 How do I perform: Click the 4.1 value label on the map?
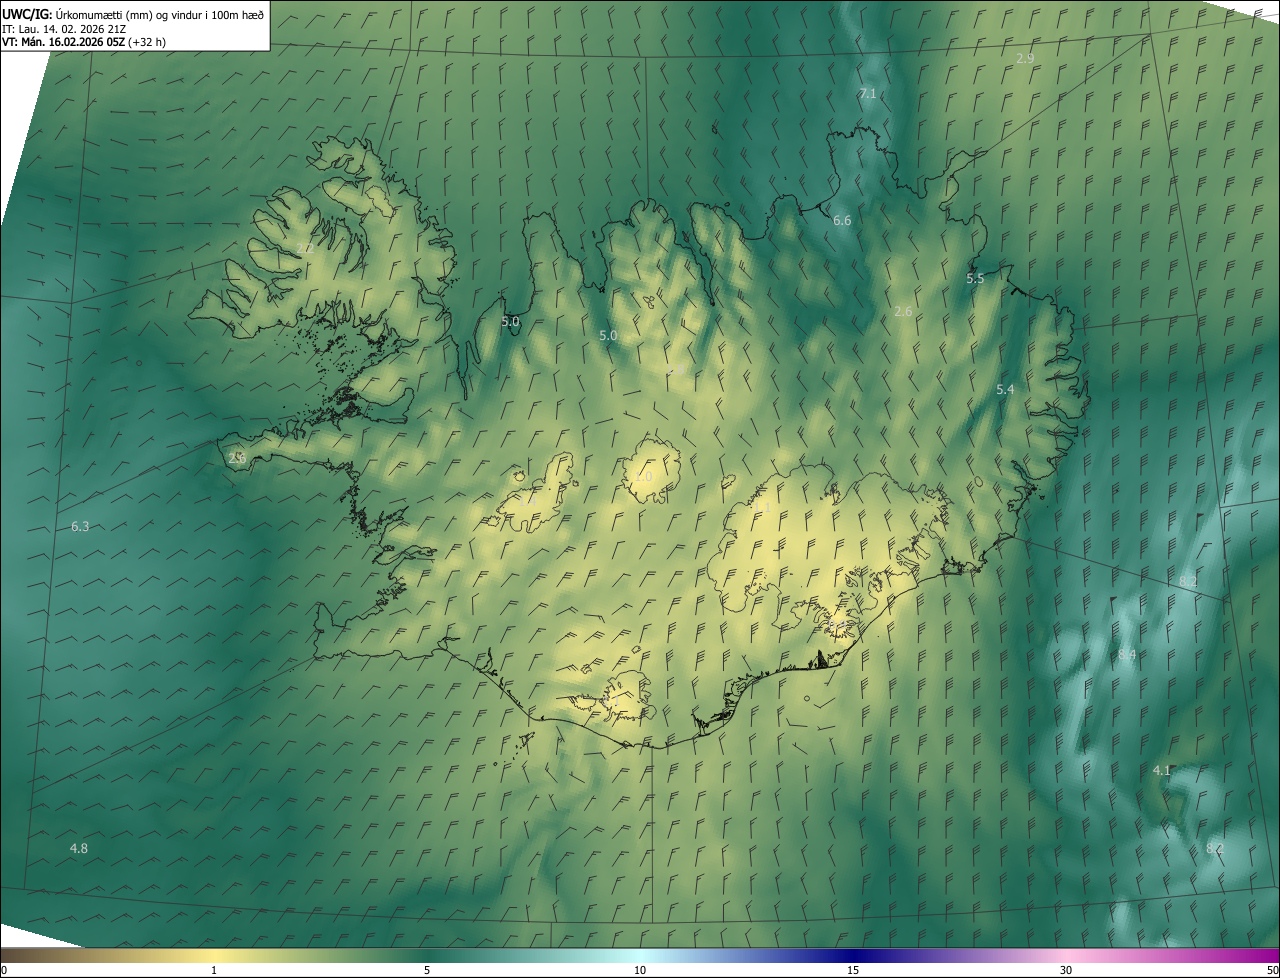pos(1161,770)
